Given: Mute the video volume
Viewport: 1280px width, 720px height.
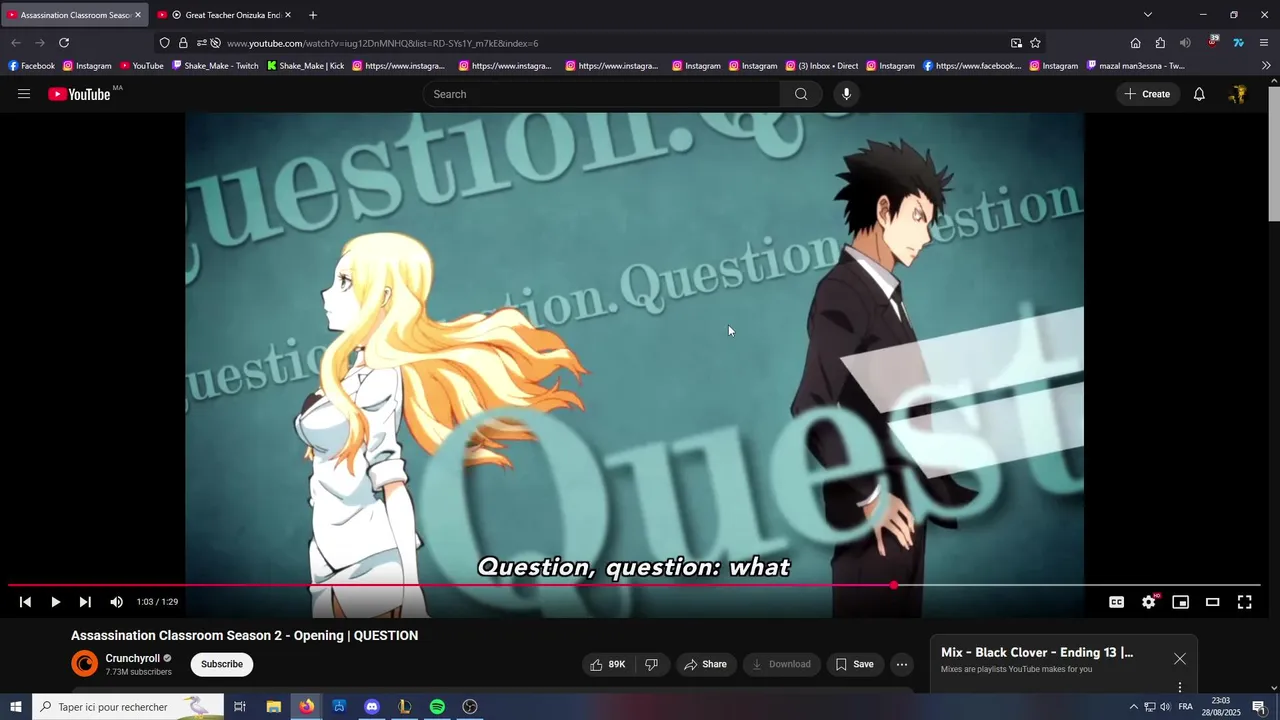Looking at the screenshot, I should [116, 602].
